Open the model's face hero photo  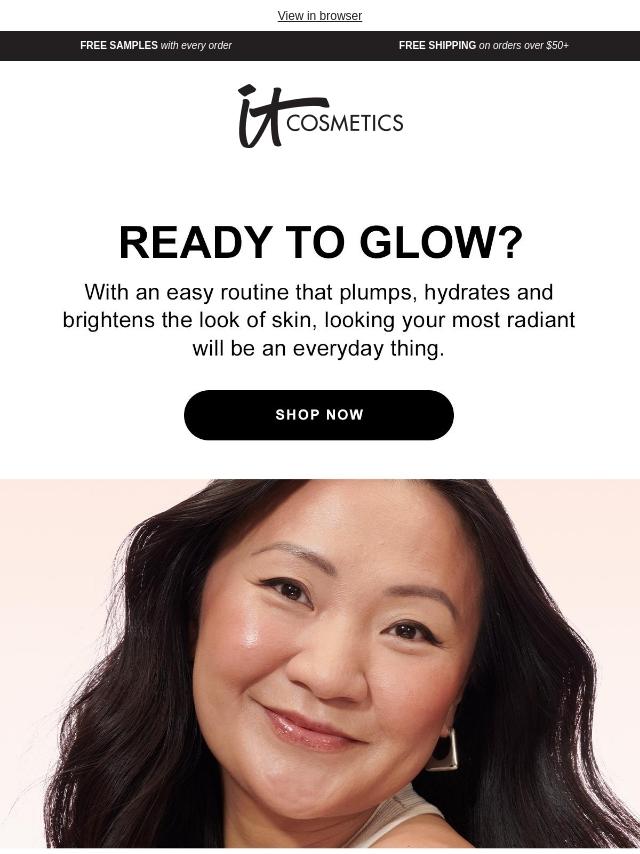click(320, 663)
